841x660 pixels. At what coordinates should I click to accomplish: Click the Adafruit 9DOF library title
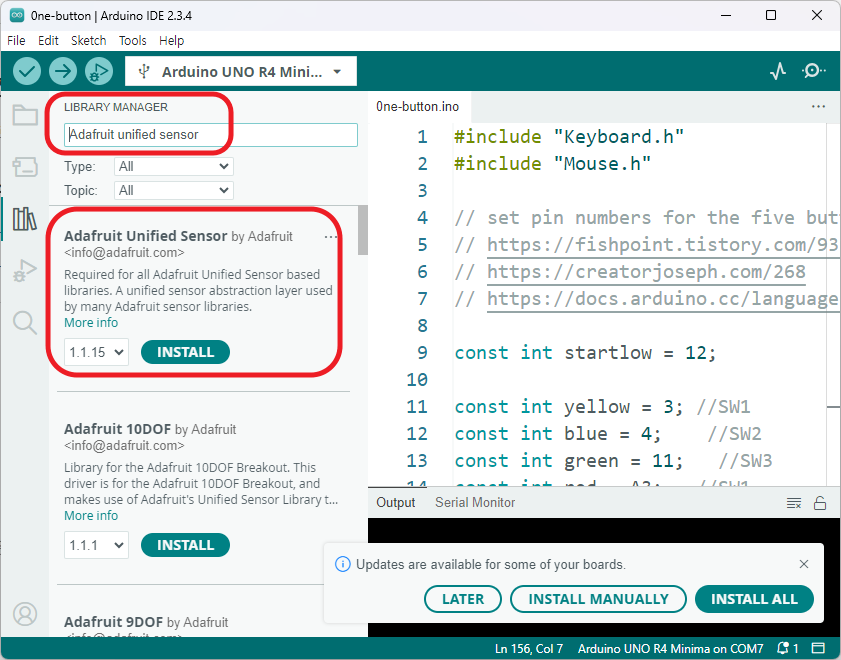[x=113, y=622]
